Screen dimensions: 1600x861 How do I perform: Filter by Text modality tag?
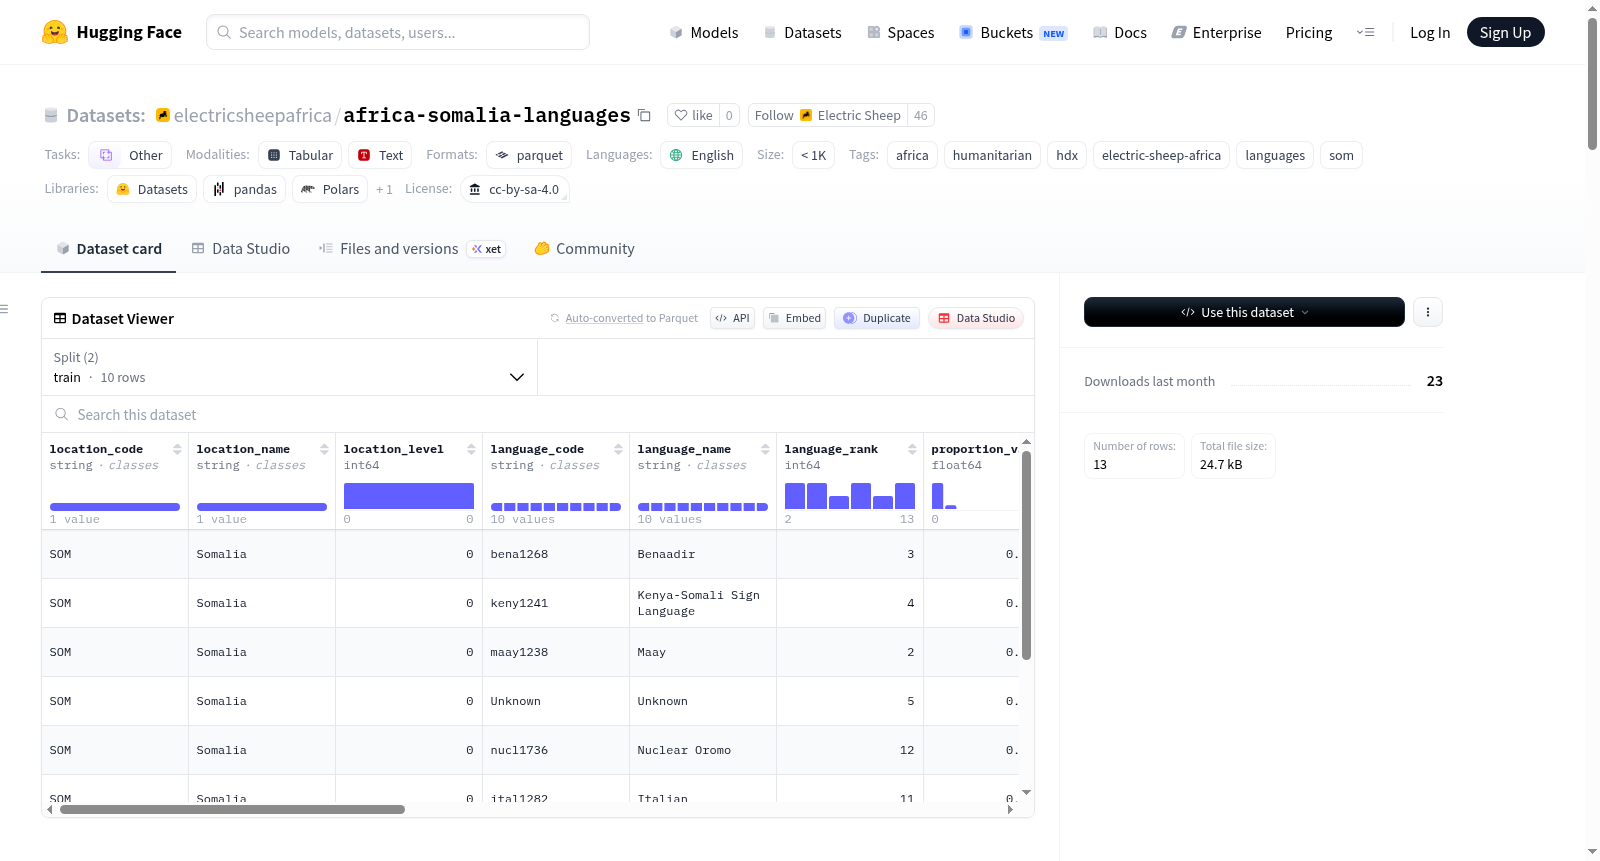380,155
